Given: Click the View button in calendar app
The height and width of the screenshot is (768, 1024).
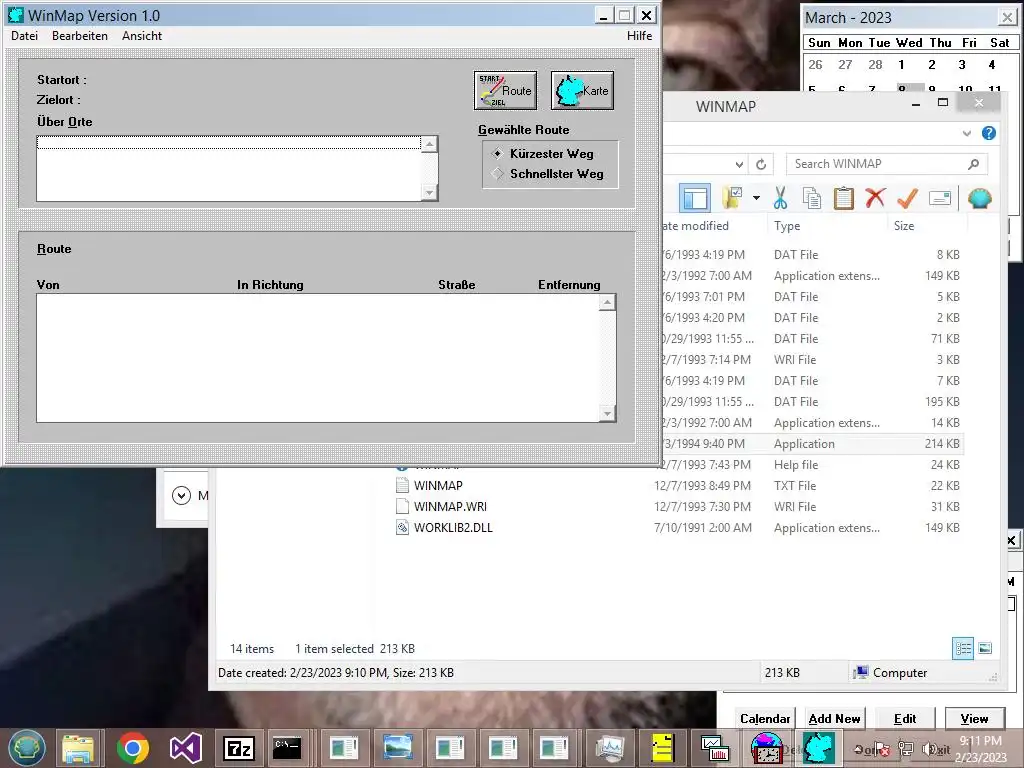Looking at the screenshot, I should coord(974,718).
